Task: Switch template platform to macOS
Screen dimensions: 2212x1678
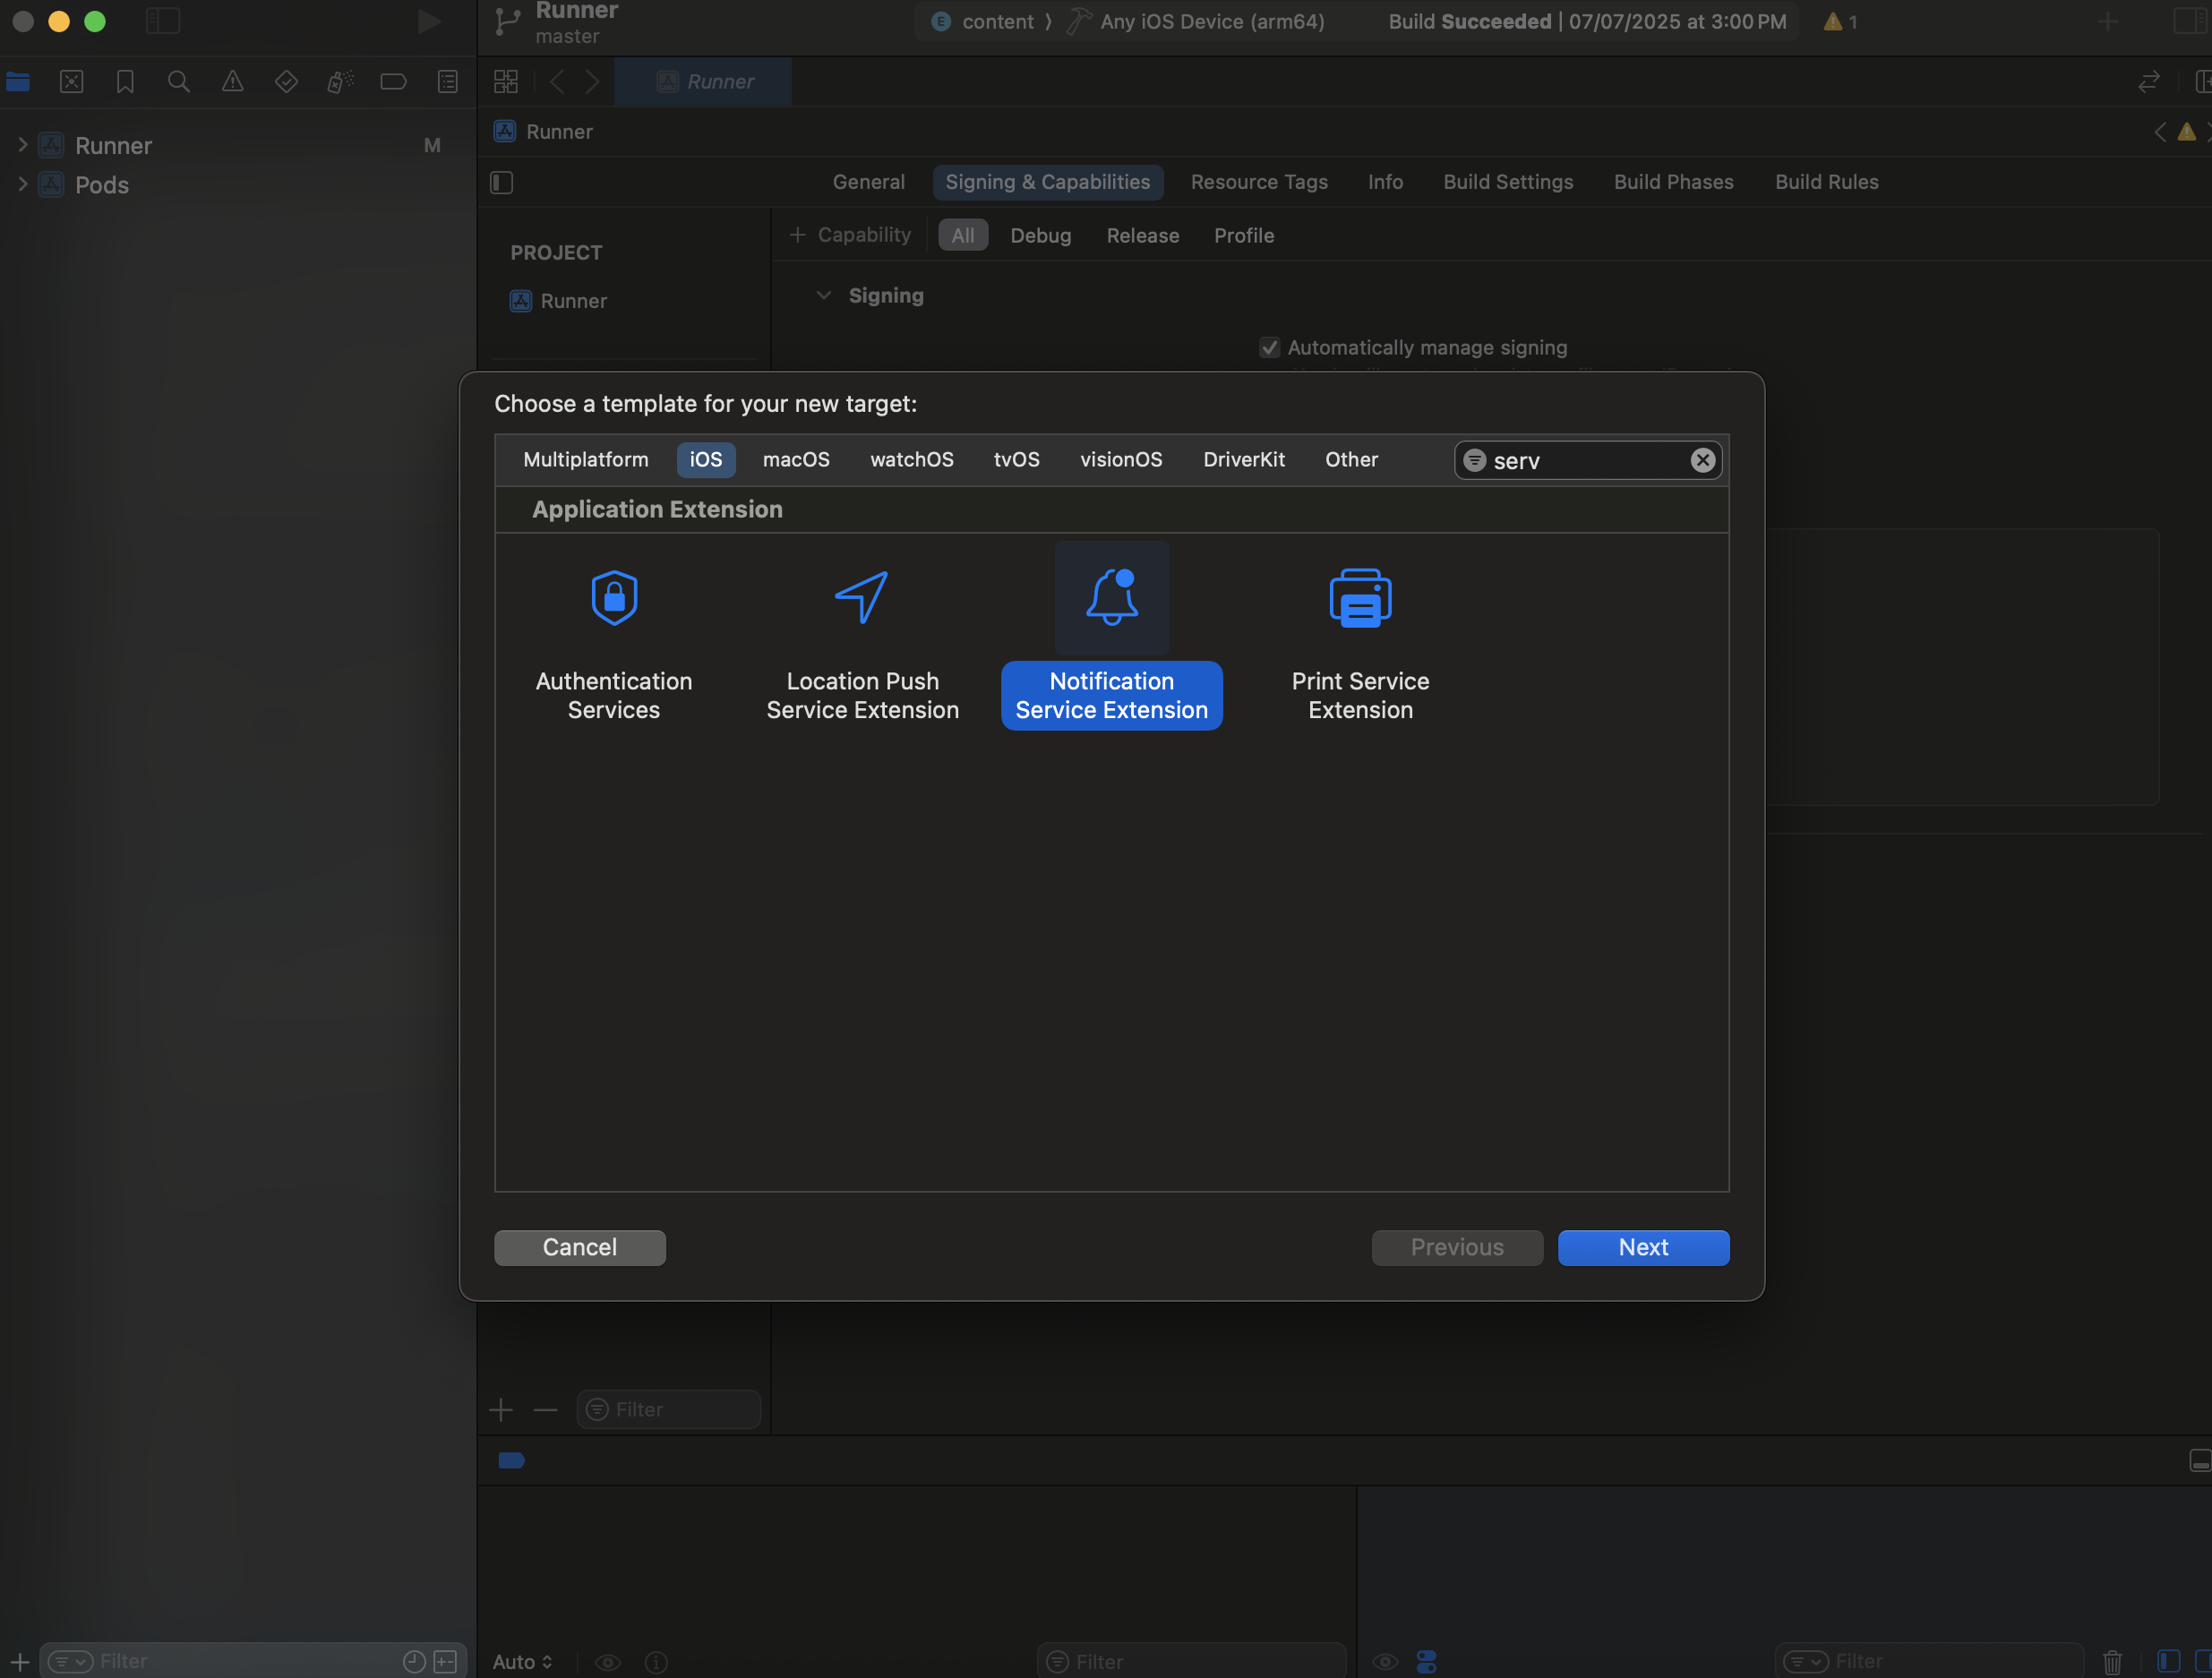Action: coord(796,460)
